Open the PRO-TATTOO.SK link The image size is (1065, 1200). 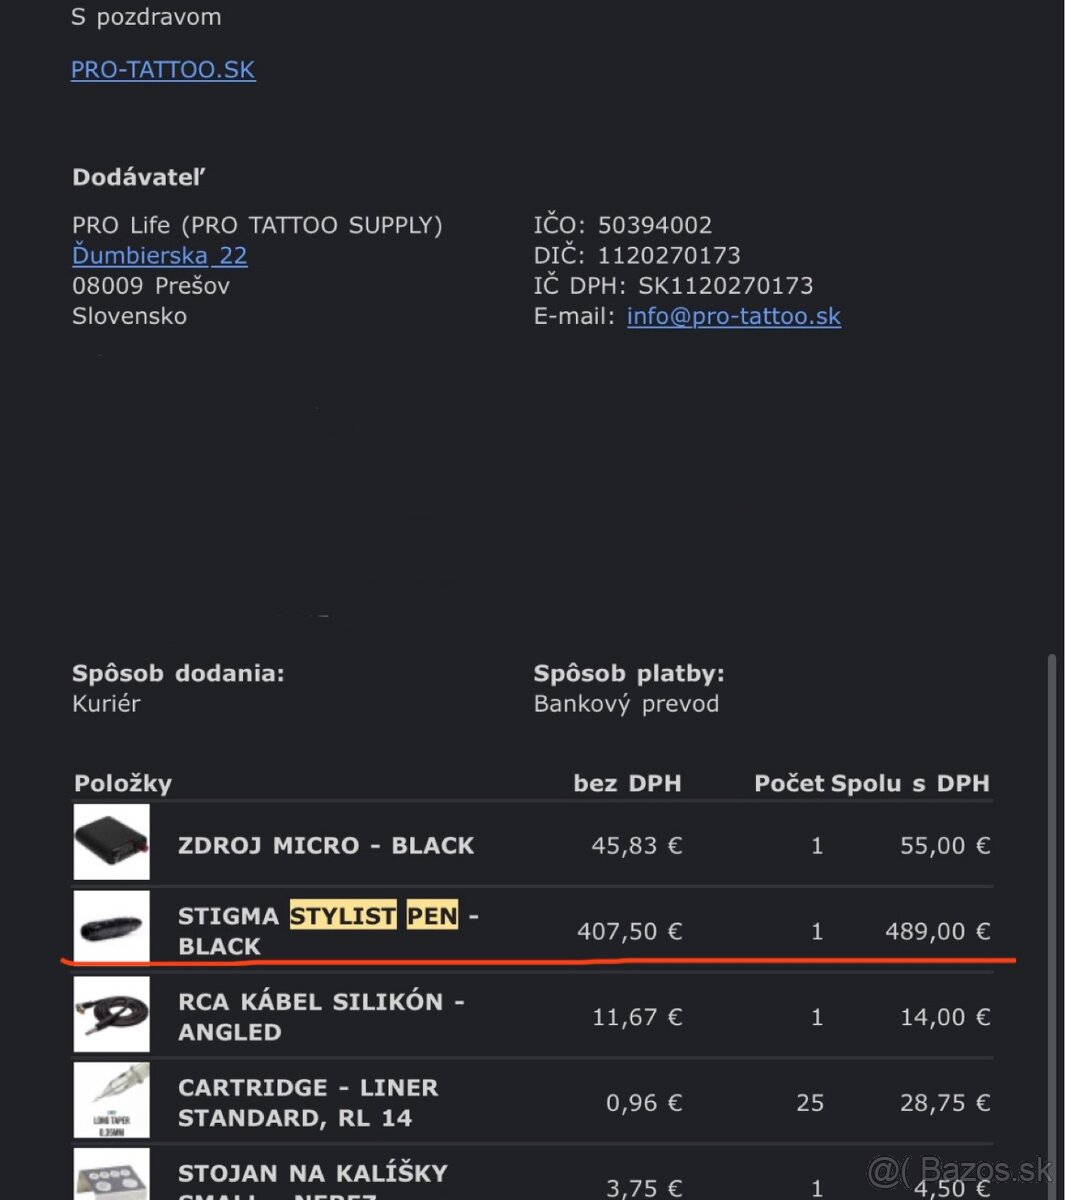tap(163, 70)
